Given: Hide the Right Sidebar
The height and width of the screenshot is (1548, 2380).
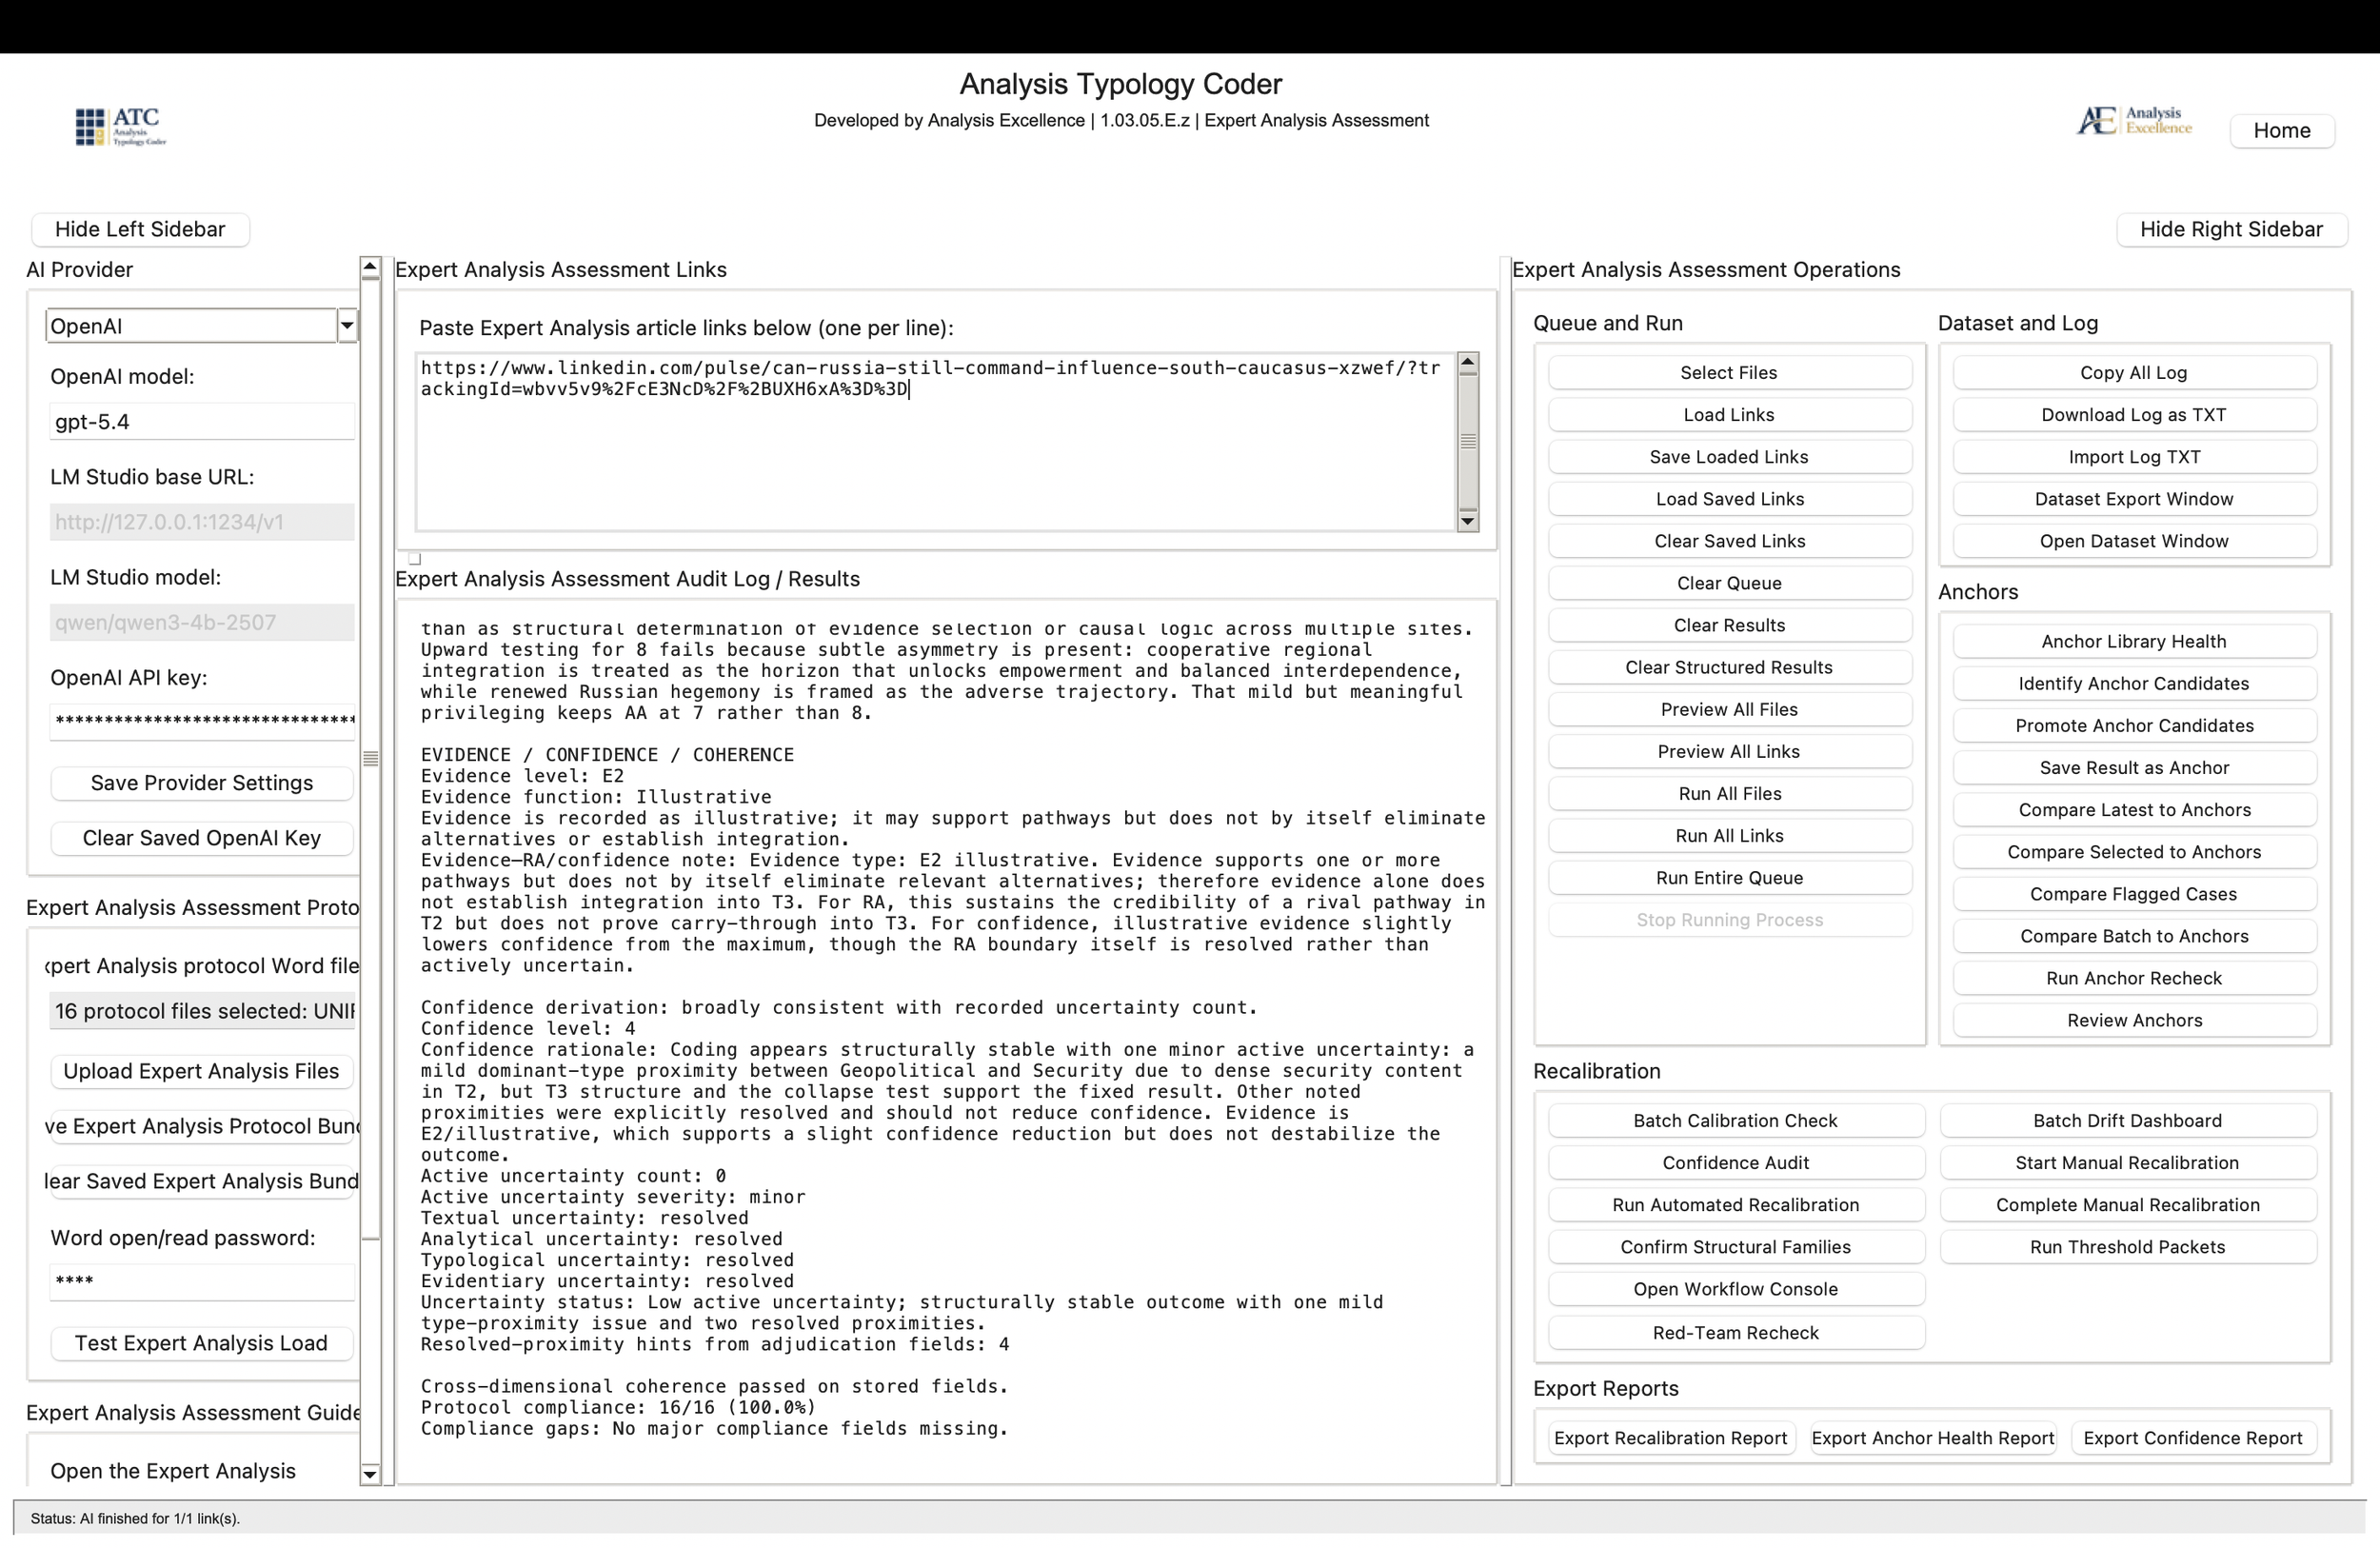Looking at the screenshot, I should tap(2232, 229).
